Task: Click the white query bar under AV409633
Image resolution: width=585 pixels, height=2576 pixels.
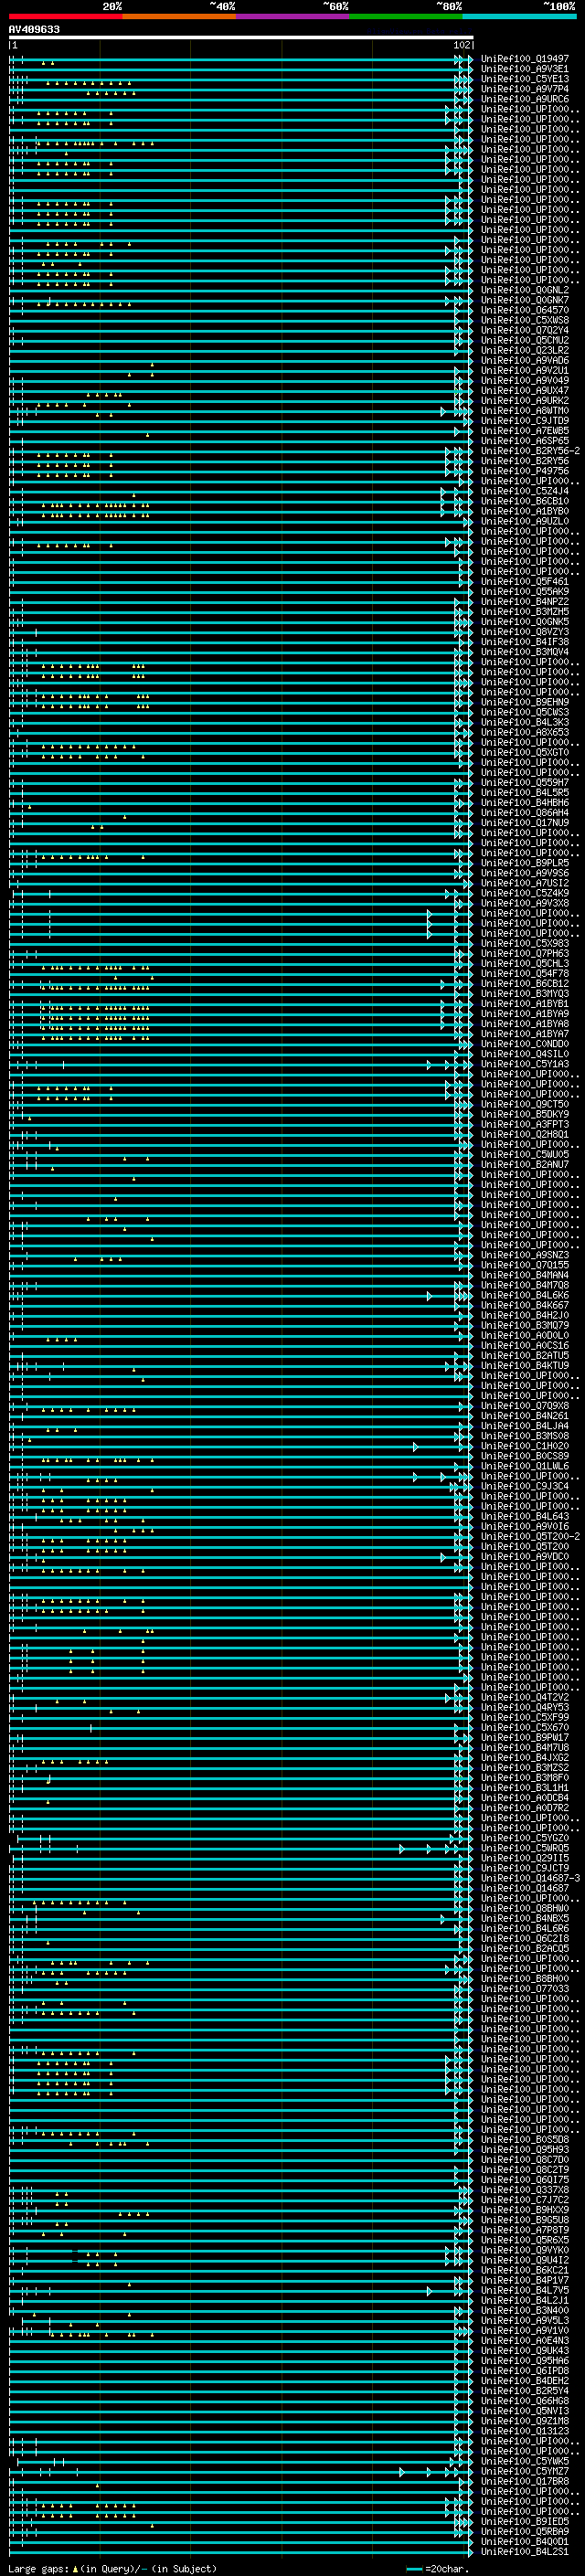Action: (x=241, y=37)
